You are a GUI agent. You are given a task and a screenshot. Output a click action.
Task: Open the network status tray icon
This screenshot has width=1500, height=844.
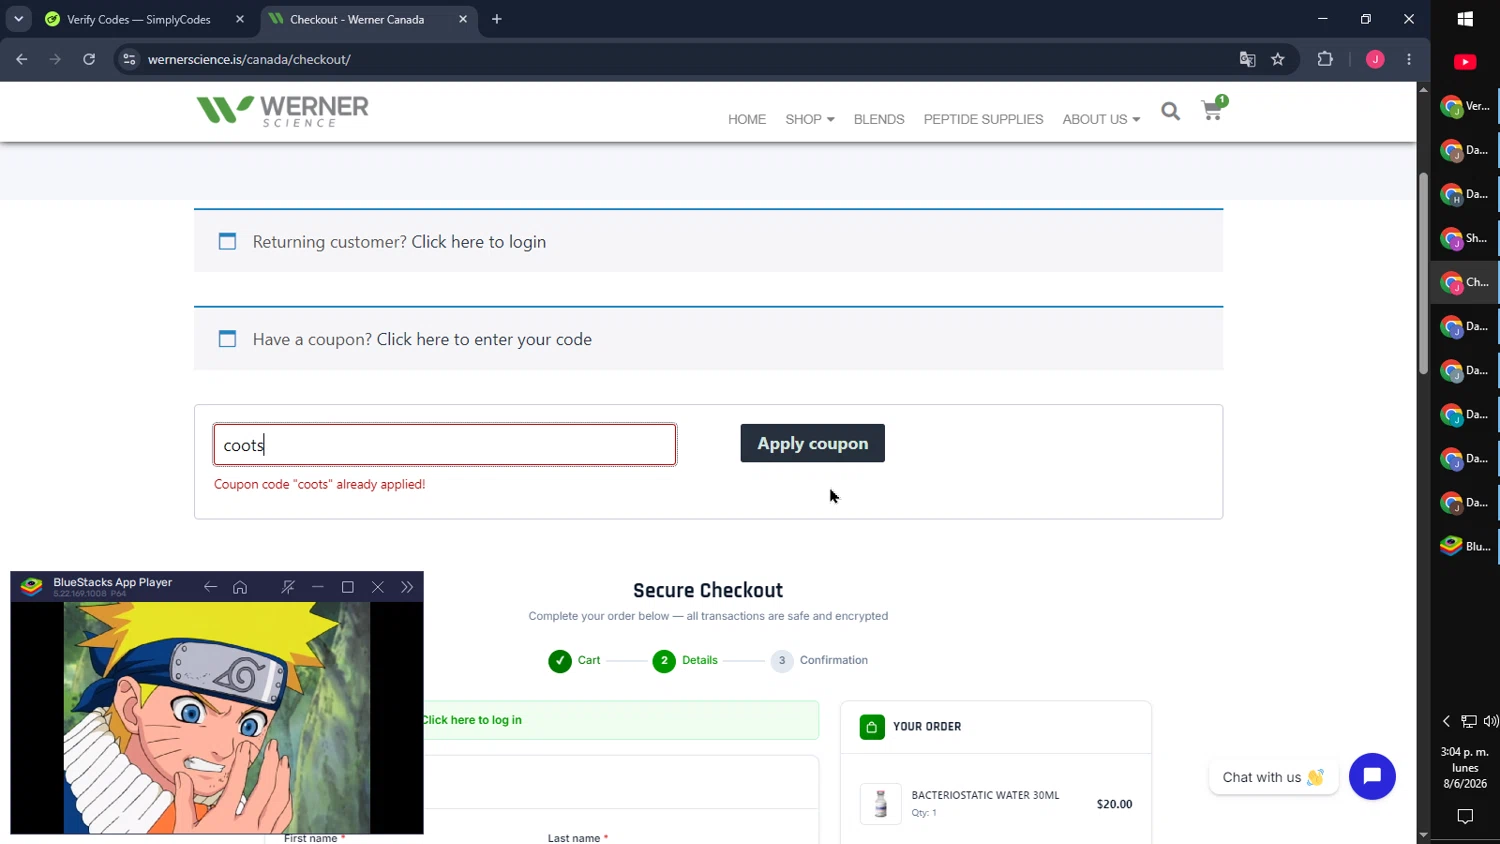point(1469,721)
